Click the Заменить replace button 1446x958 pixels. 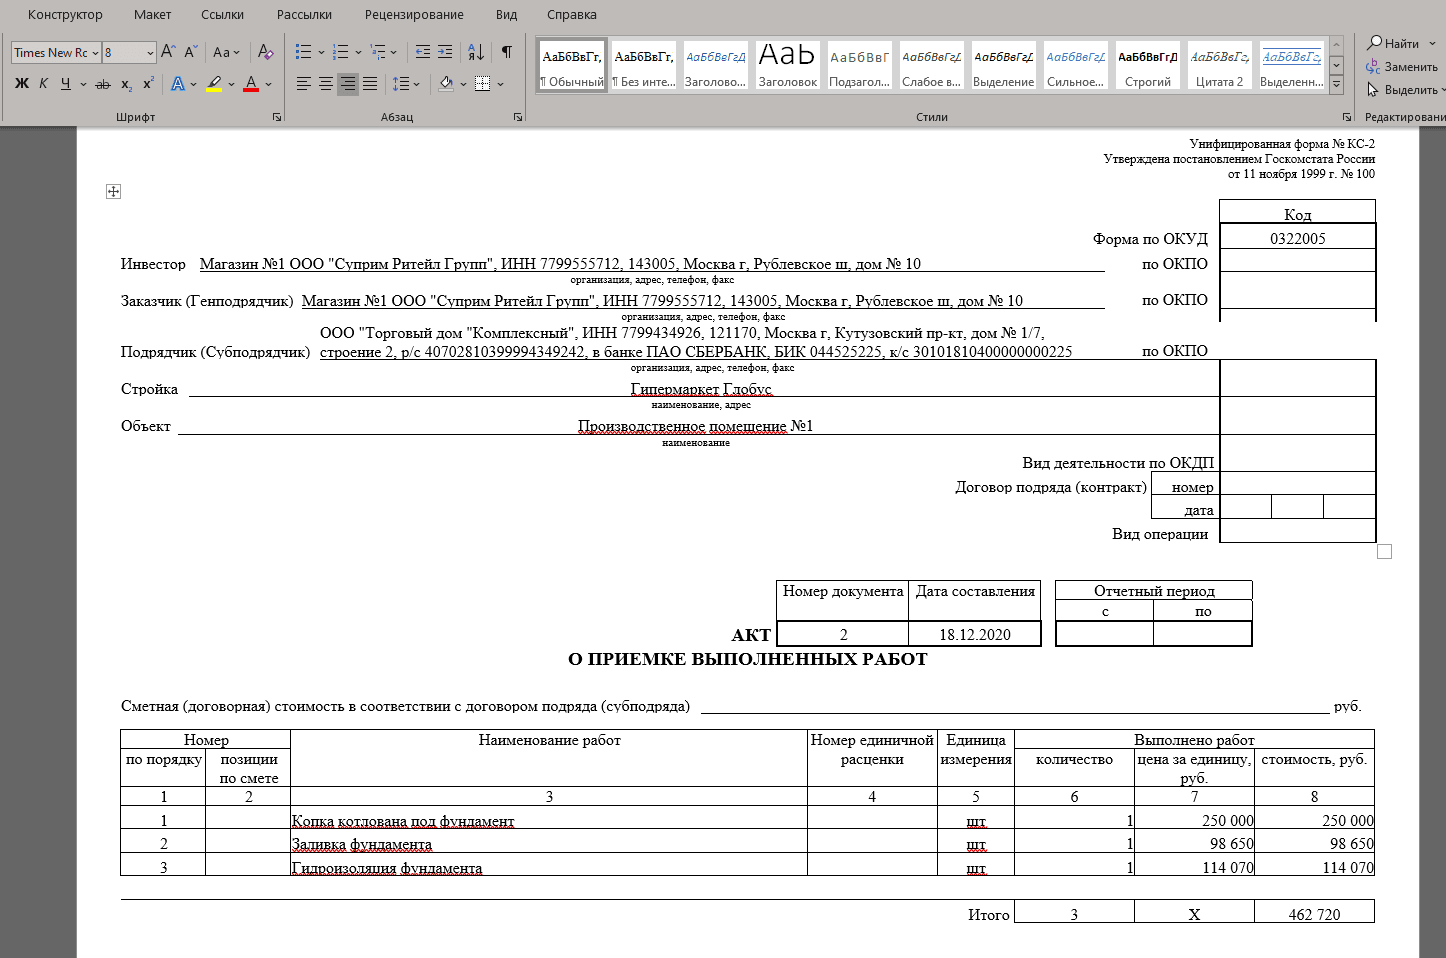point(1402,67)
